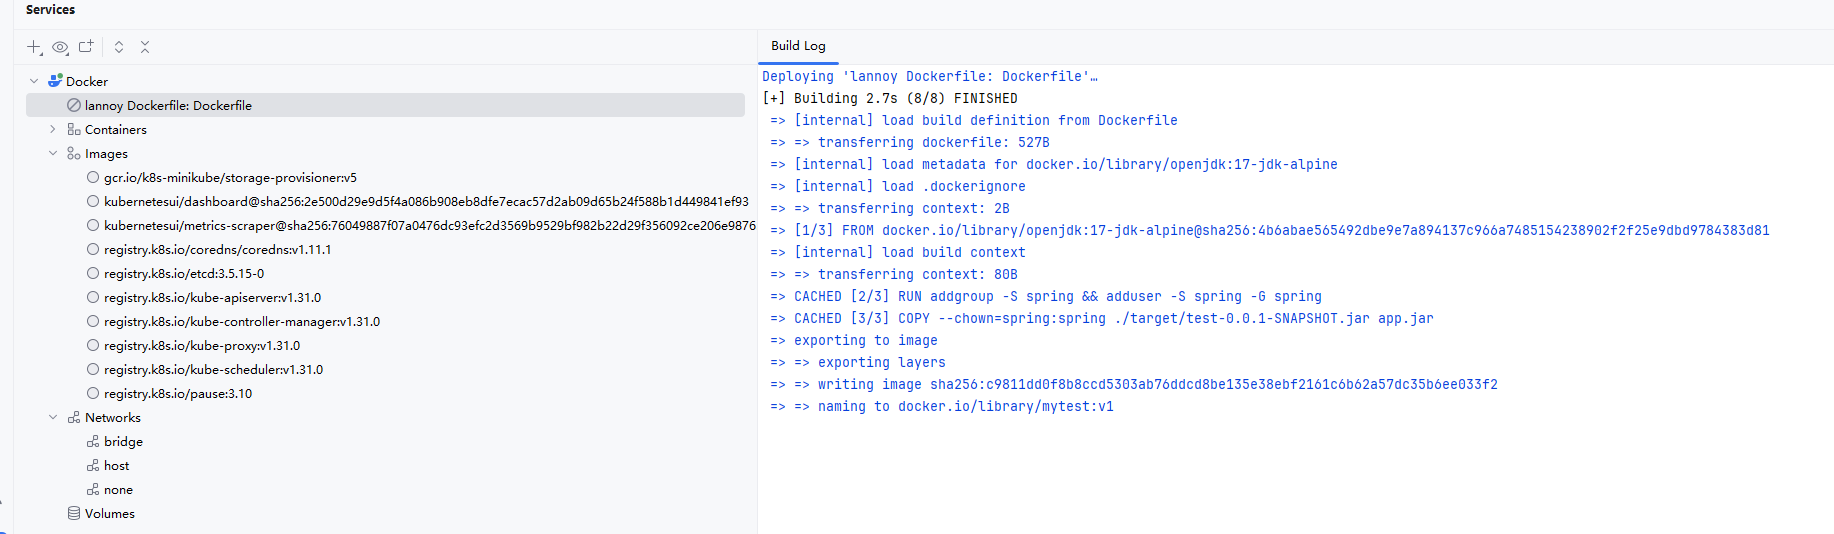This screenshot has height=534, width=1834.
Task: Click the Containers node icon
Action: pos(74,130)
